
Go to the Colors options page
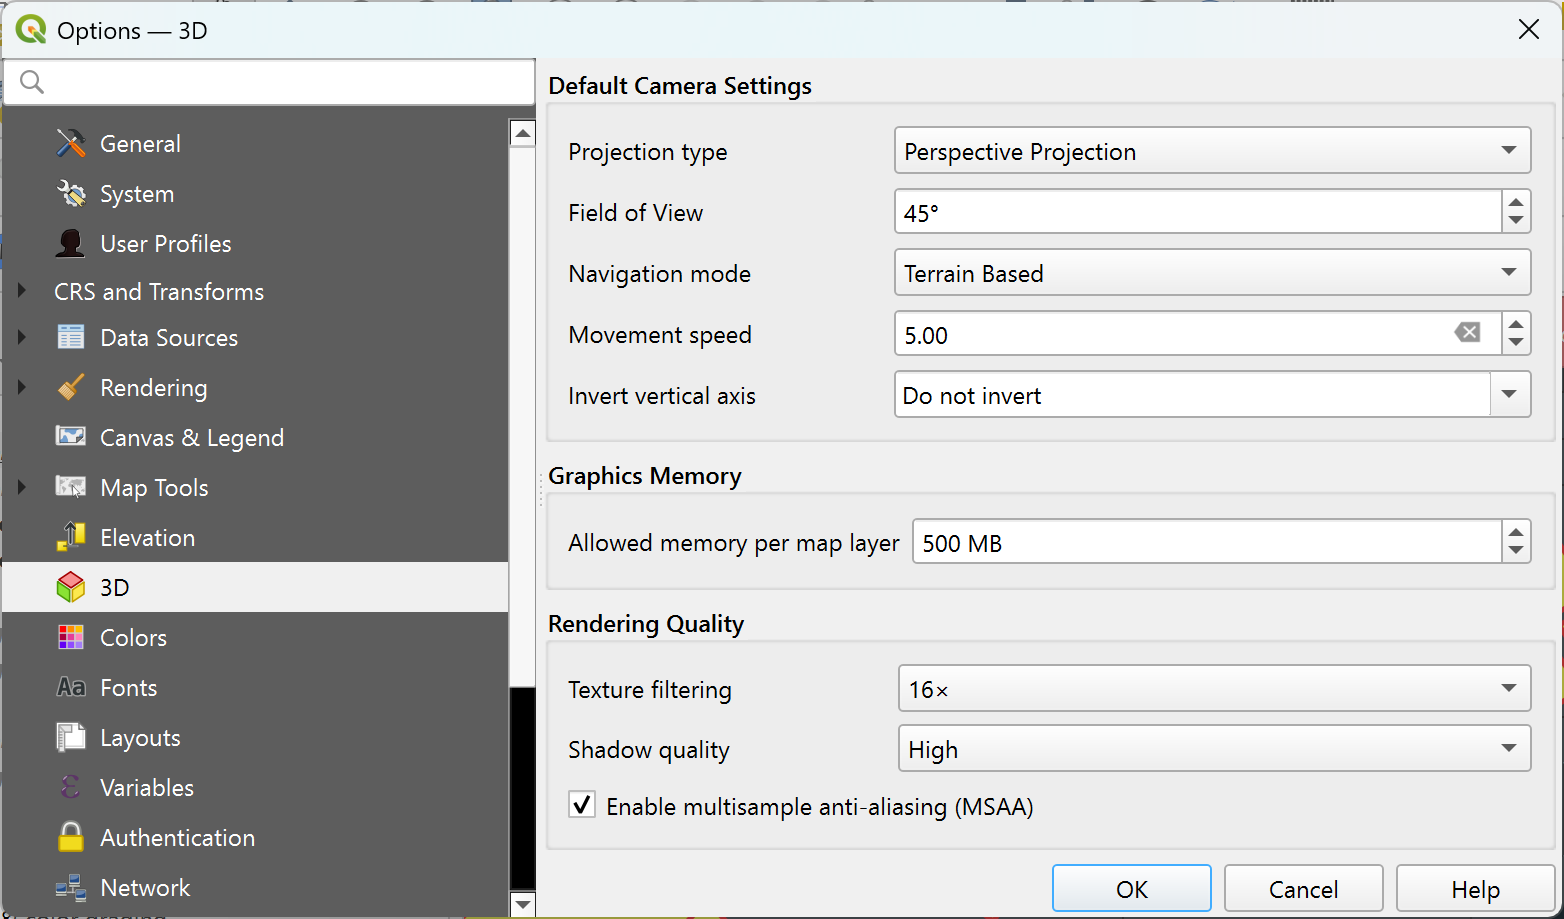[x=255, y=637]
